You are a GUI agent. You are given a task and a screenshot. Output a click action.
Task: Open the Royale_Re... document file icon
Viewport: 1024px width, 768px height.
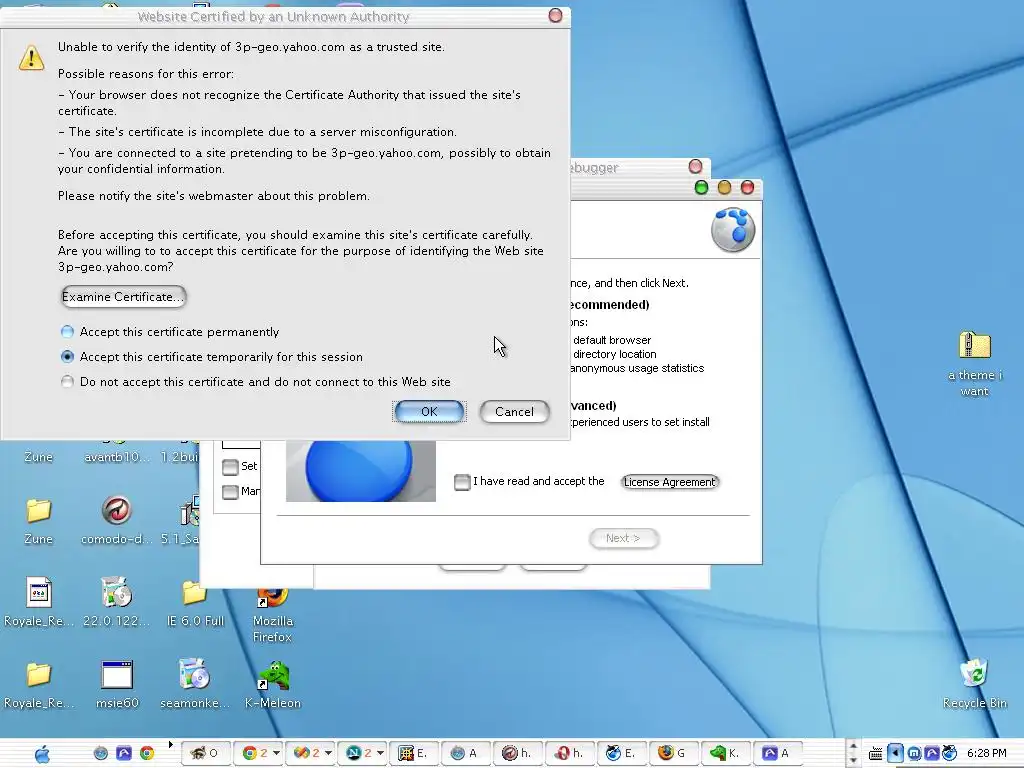point(39,592)
